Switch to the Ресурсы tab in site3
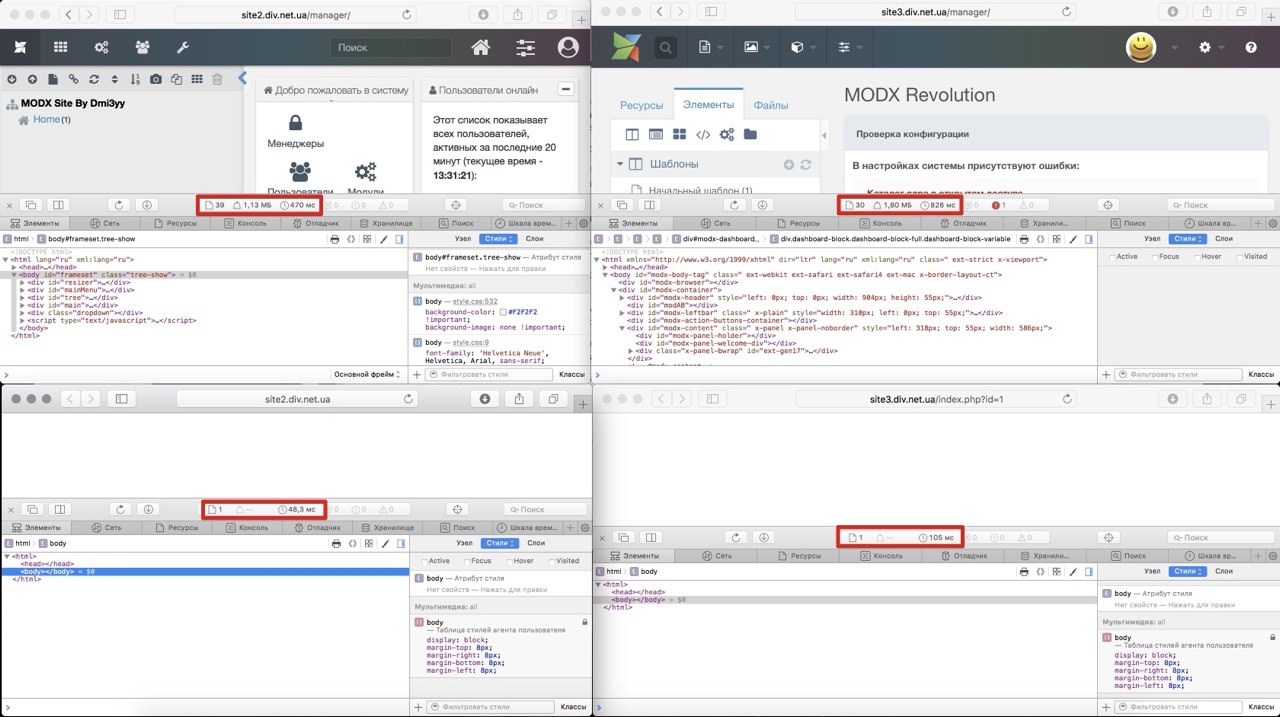Viewport: 1280px width, 717px height. point(641,105)
